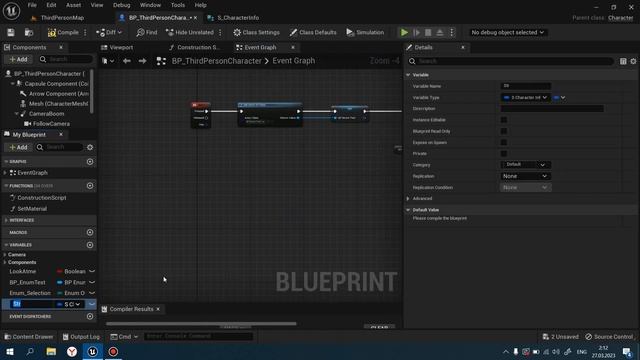Open the File menu

[x=32, y=5]
